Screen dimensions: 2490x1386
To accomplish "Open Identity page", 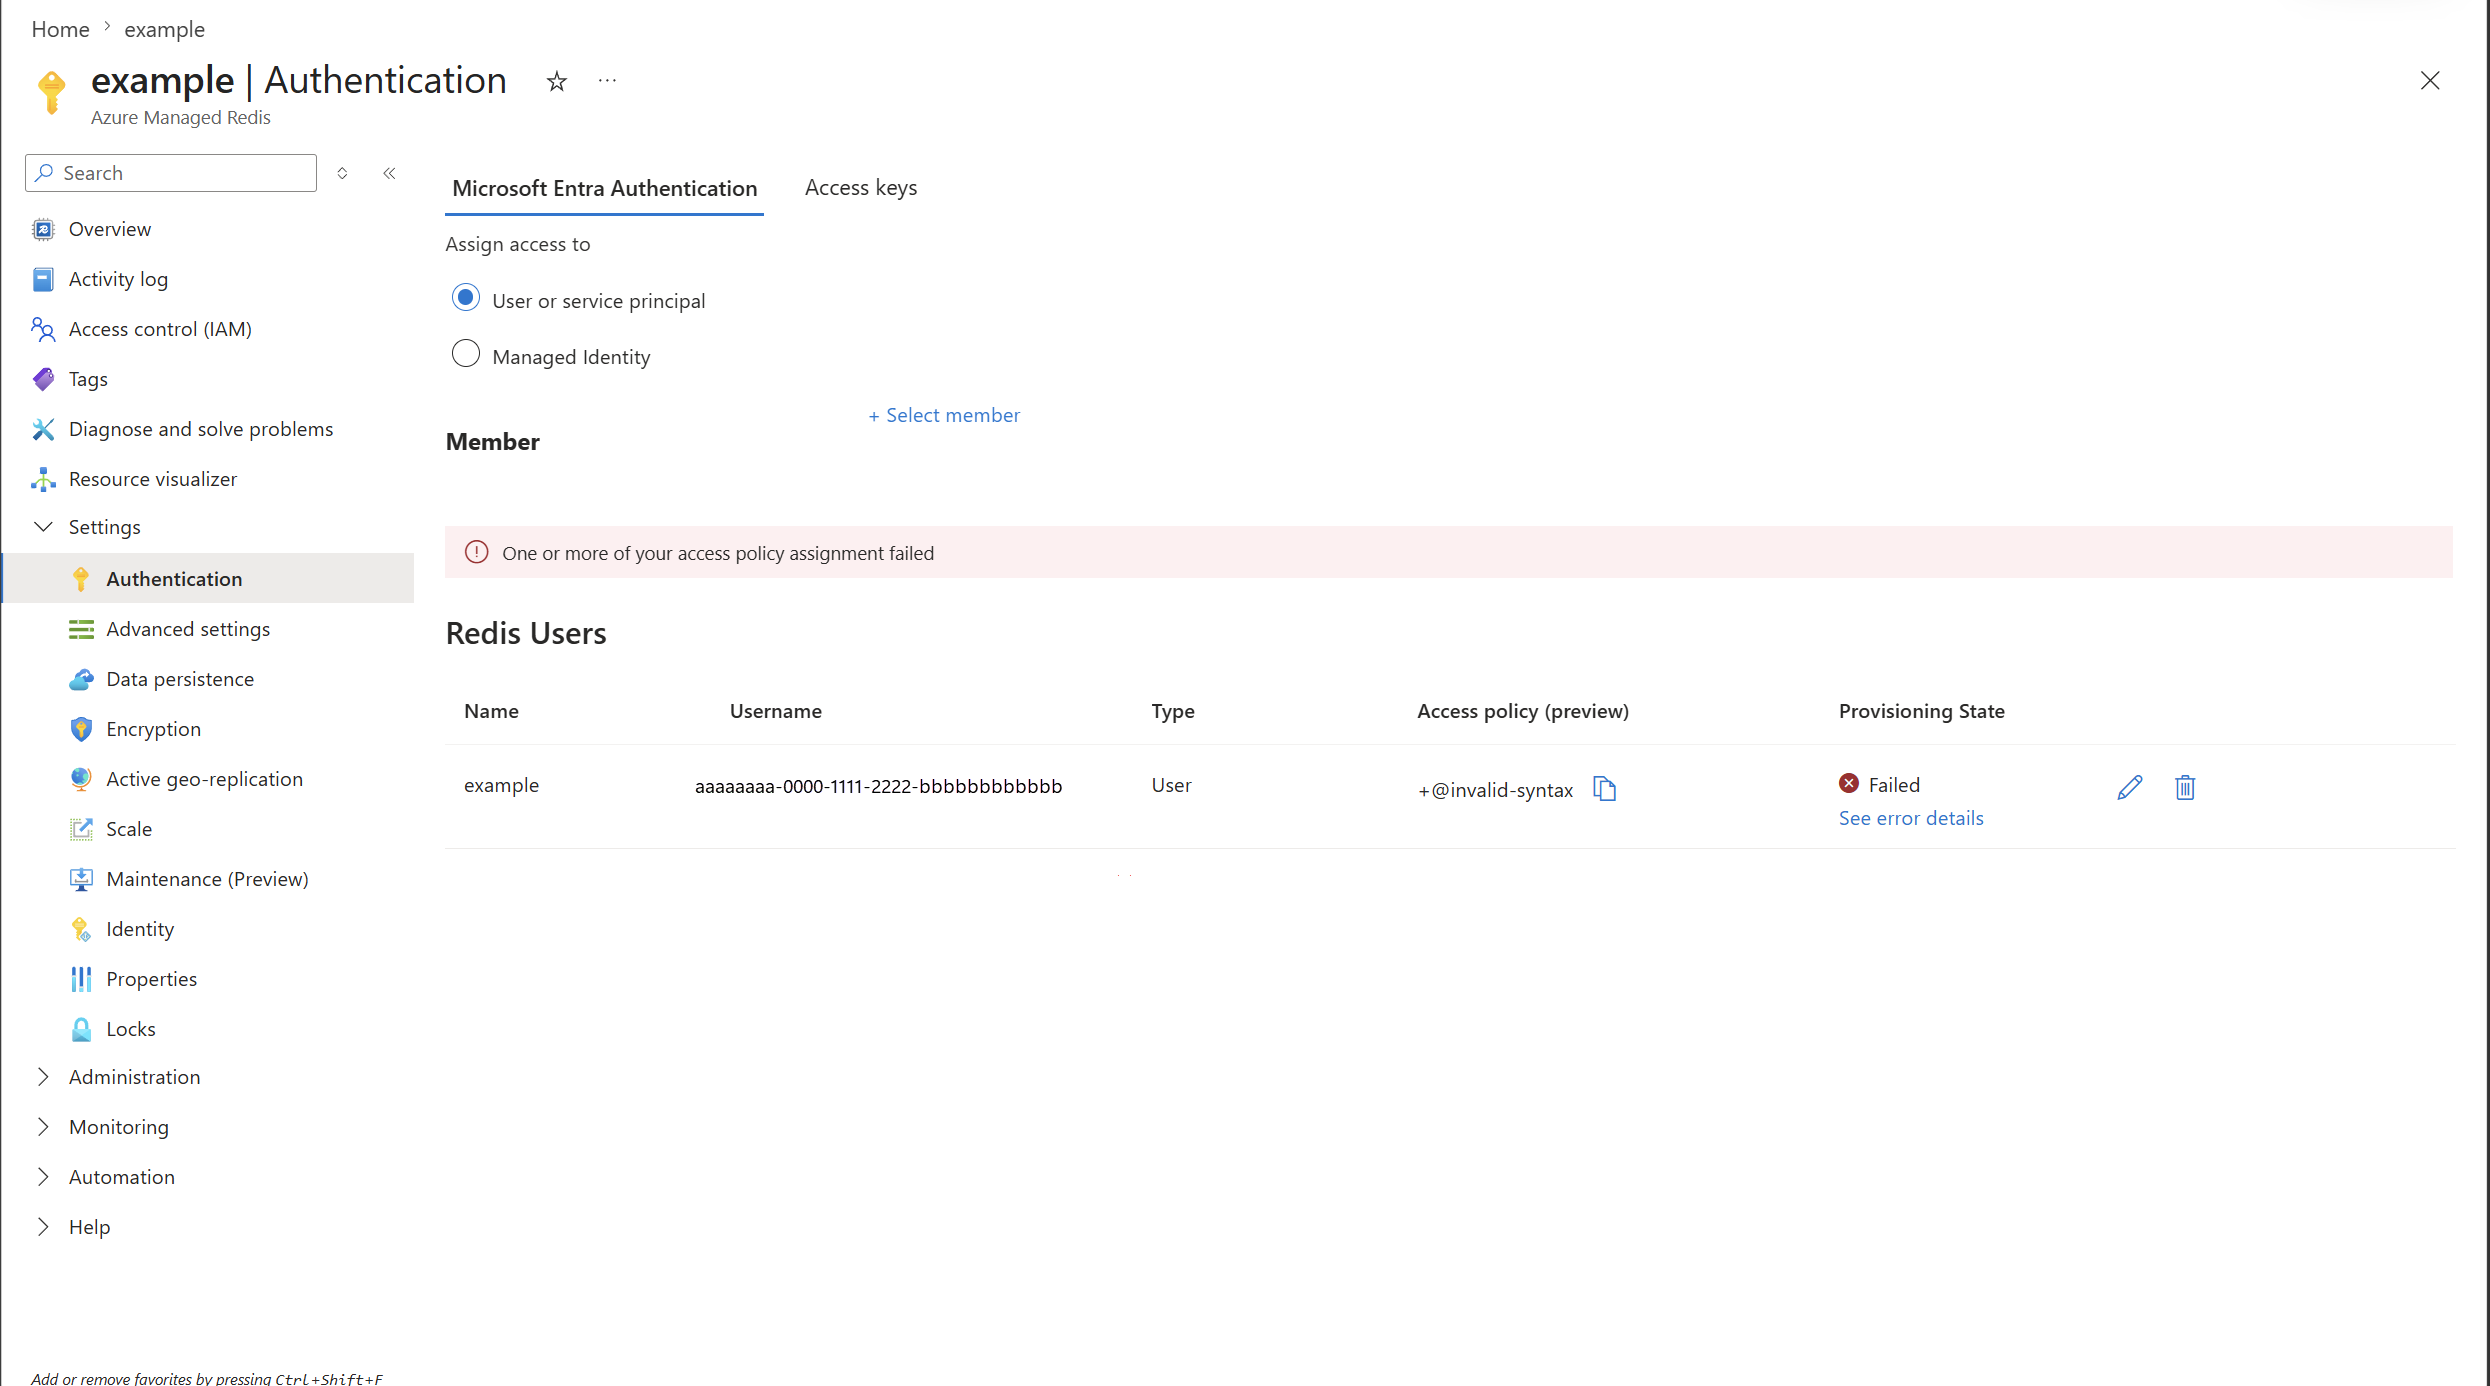I will [x=140, y=930].
